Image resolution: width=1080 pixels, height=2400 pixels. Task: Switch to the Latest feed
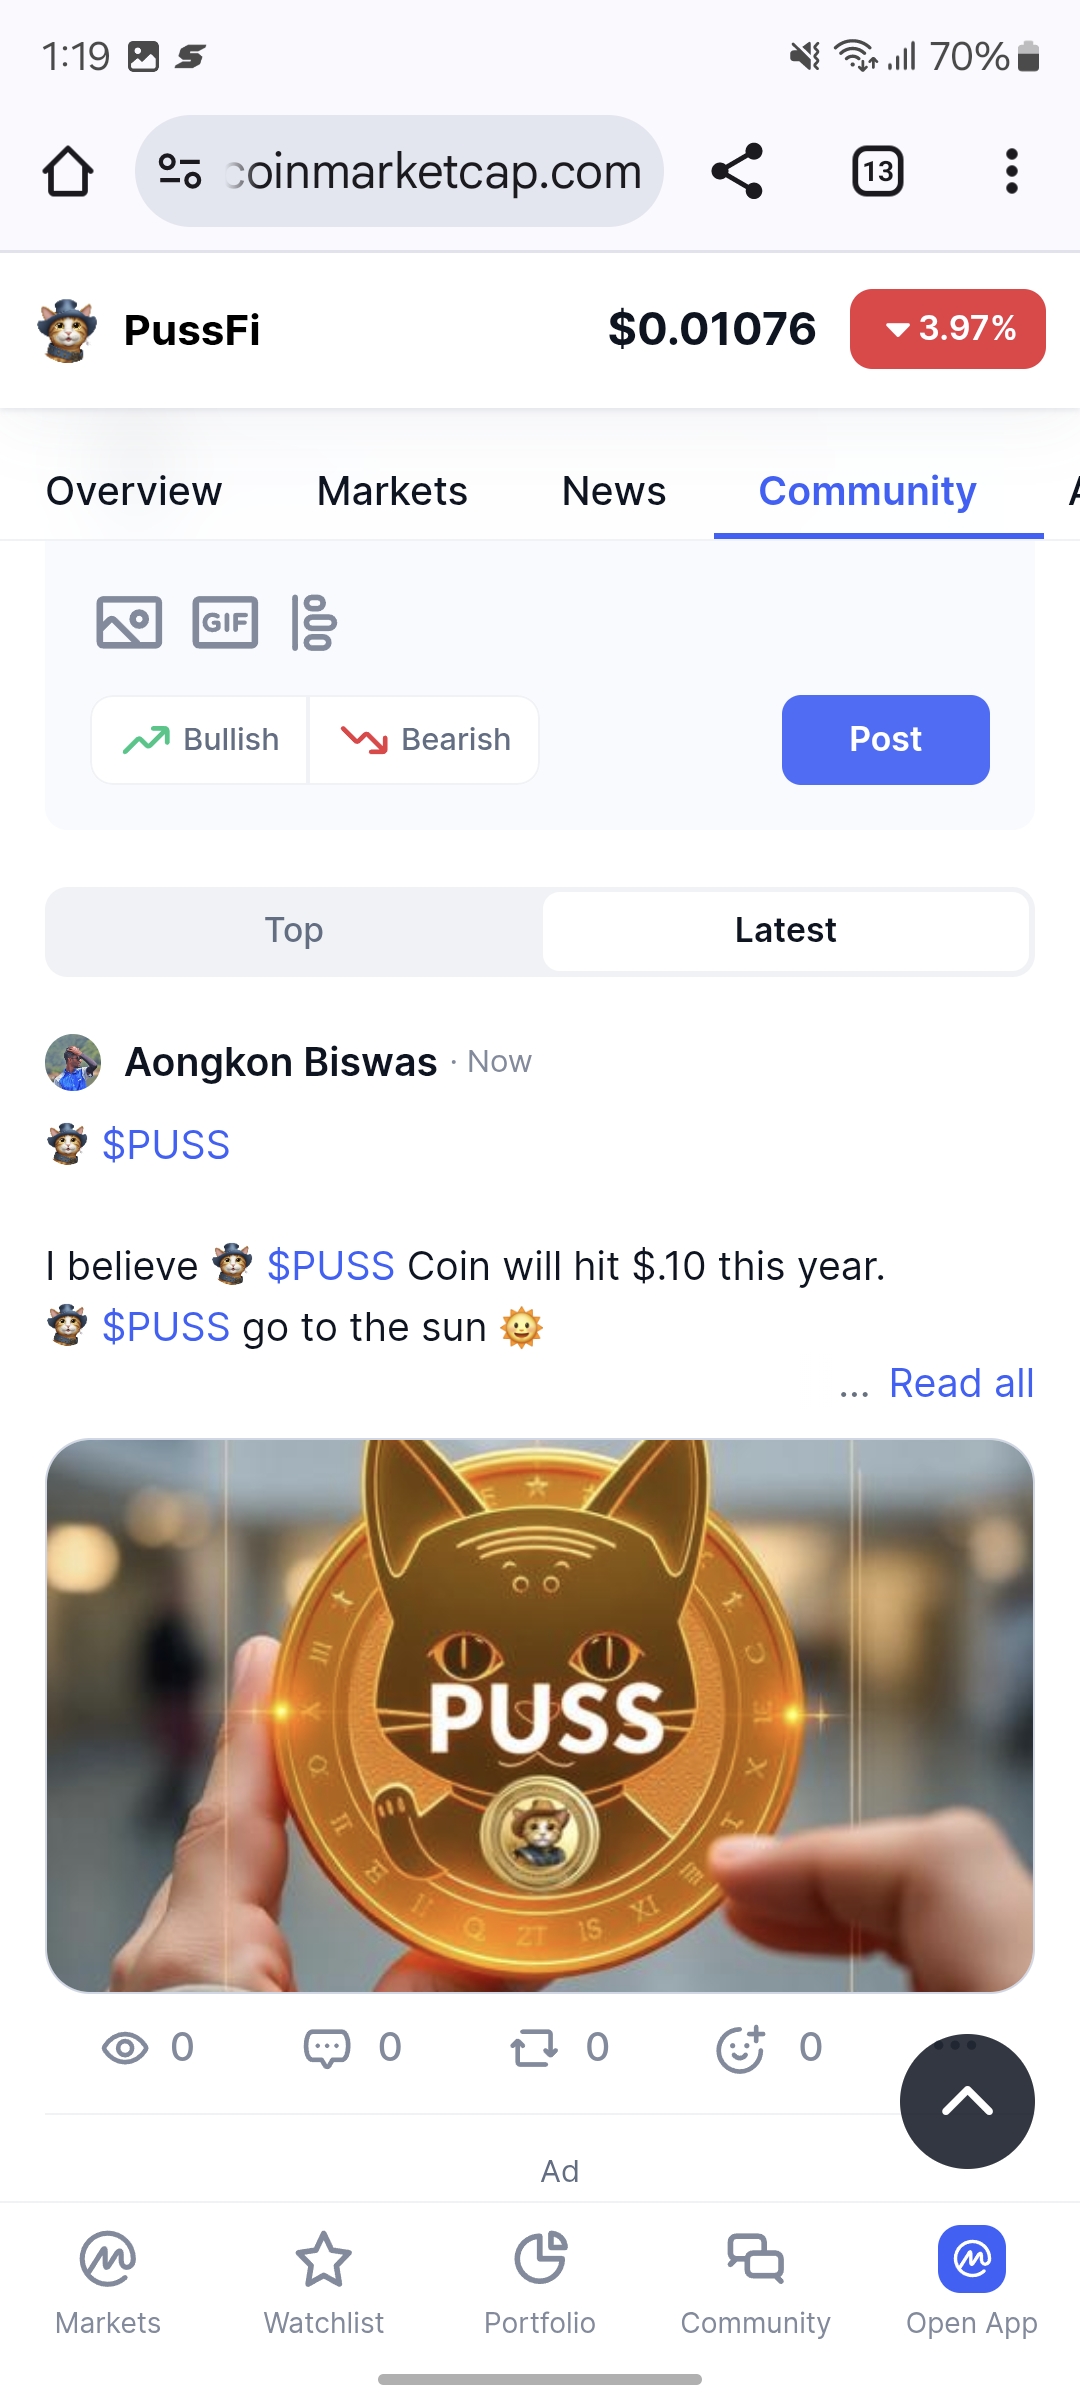786,931
